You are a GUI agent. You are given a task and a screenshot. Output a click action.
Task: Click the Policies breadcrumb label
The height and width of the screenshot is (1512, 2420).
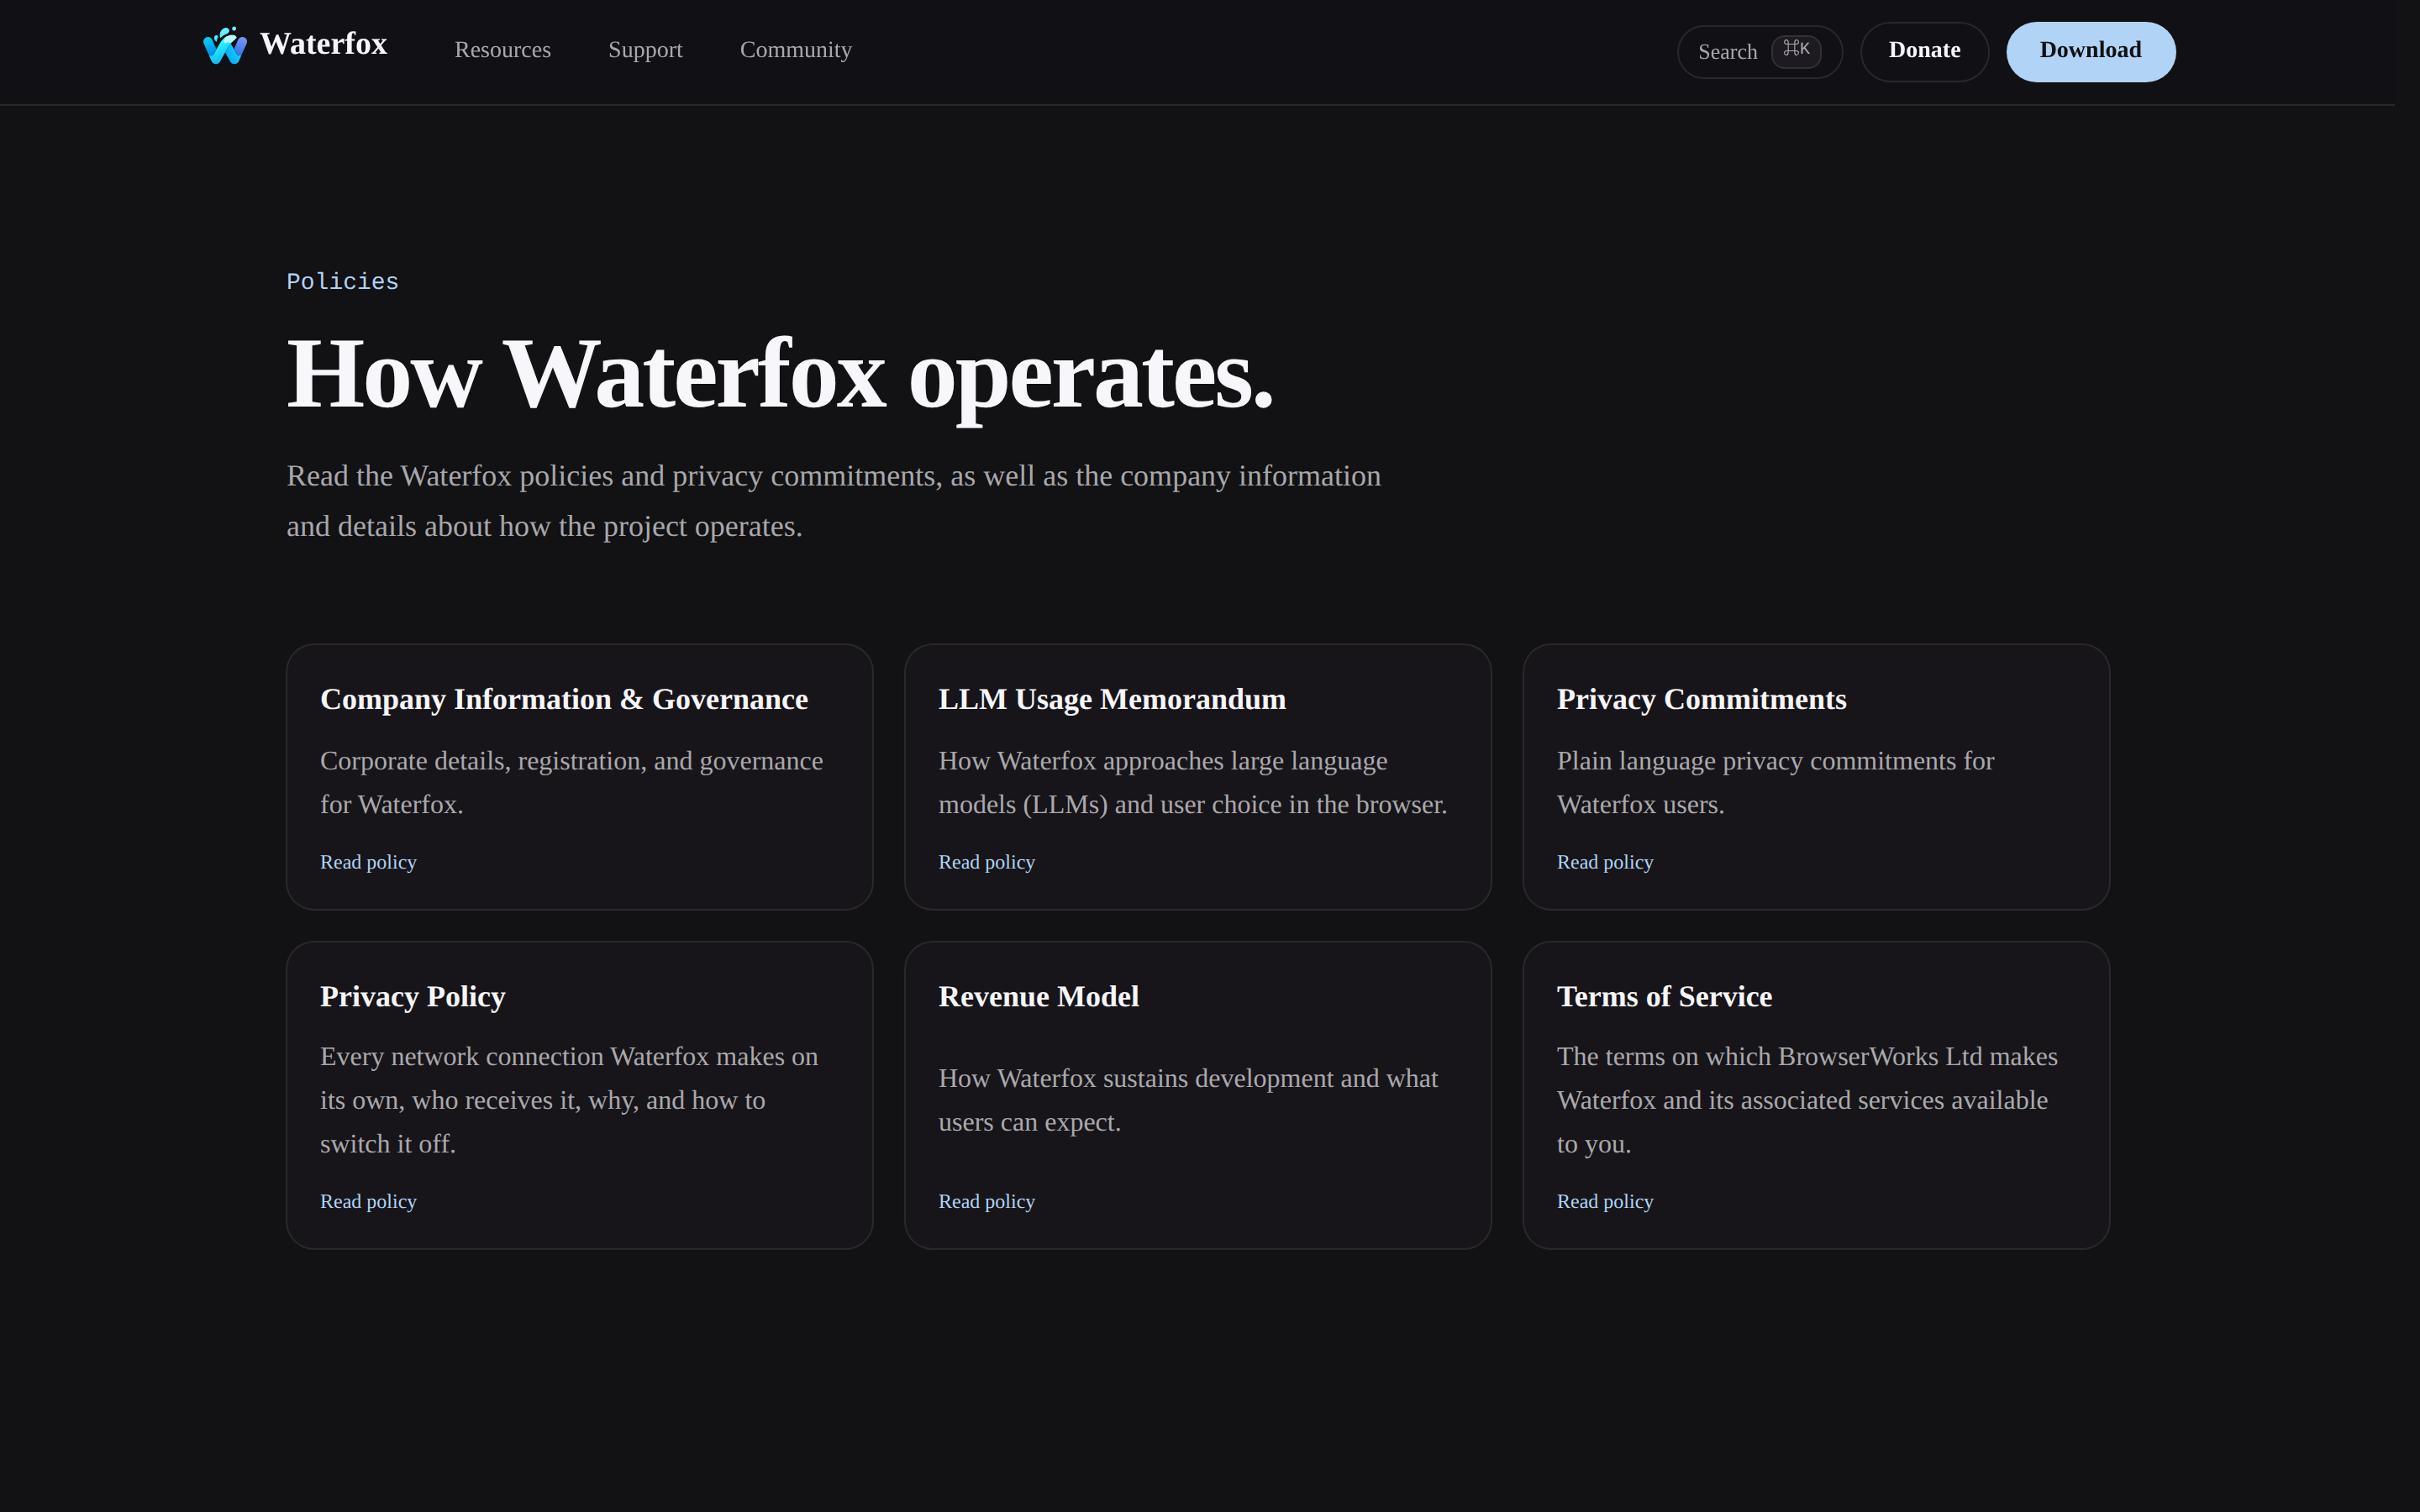[342, 282]
